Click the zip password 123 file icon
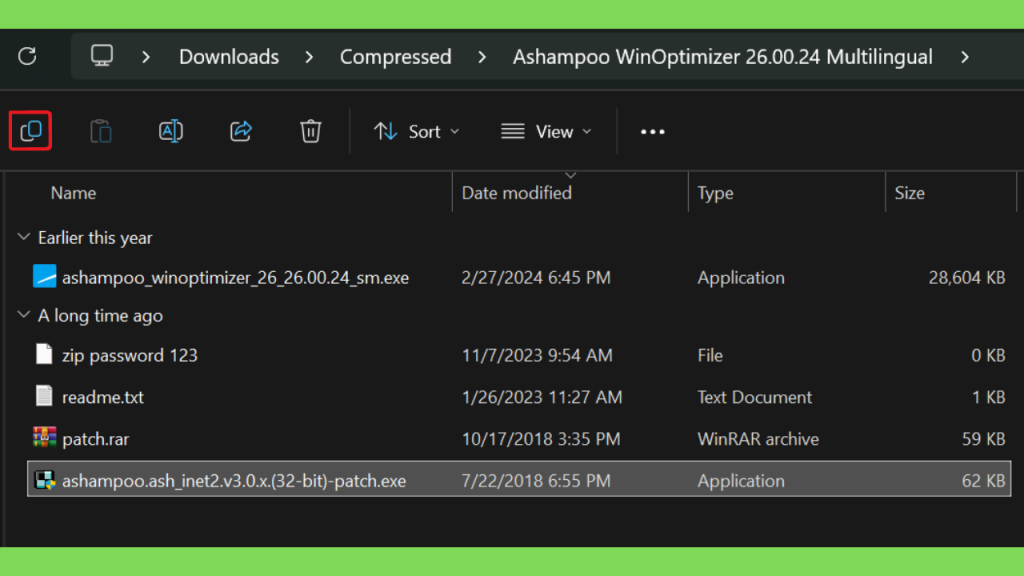Image resolution: width=1024 pixels, height=576 pixels. pos(44,354)
